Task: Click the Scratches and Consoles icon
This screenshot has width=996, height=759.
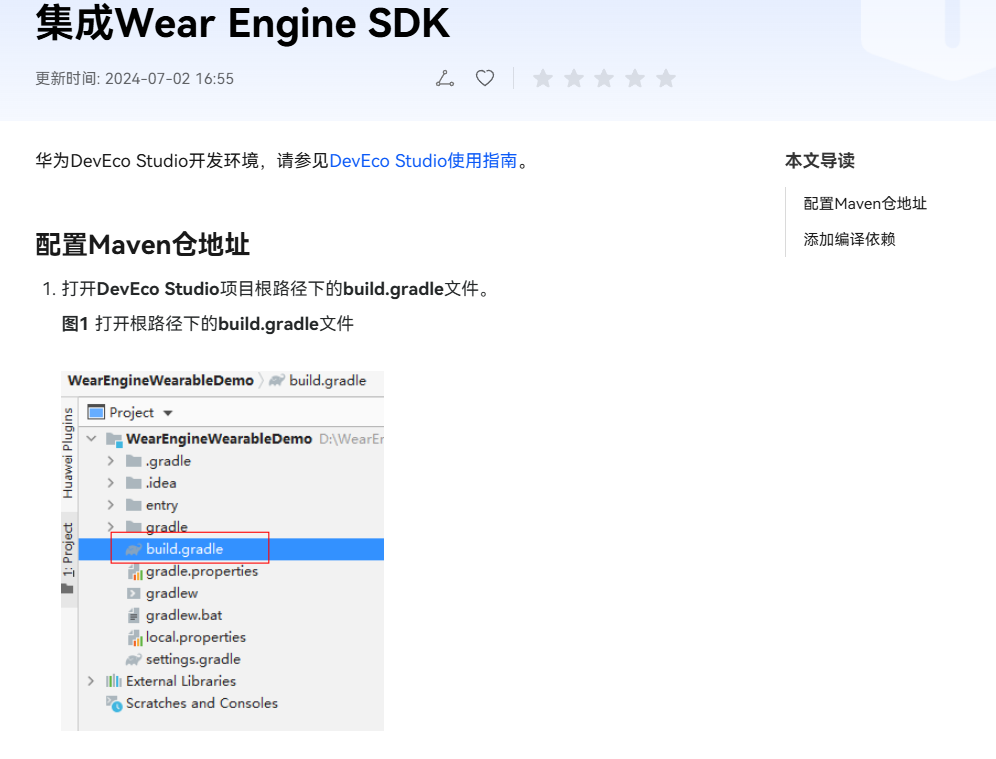Action: (x=114, y=703)
